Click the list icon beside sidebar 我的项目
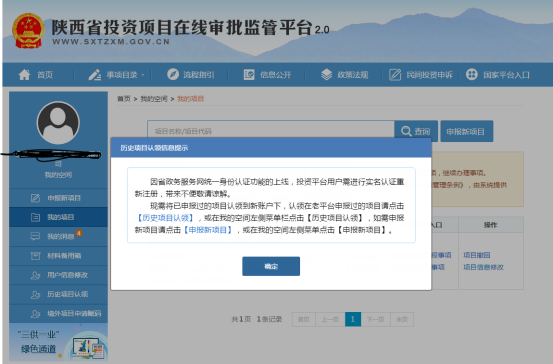 35,217
